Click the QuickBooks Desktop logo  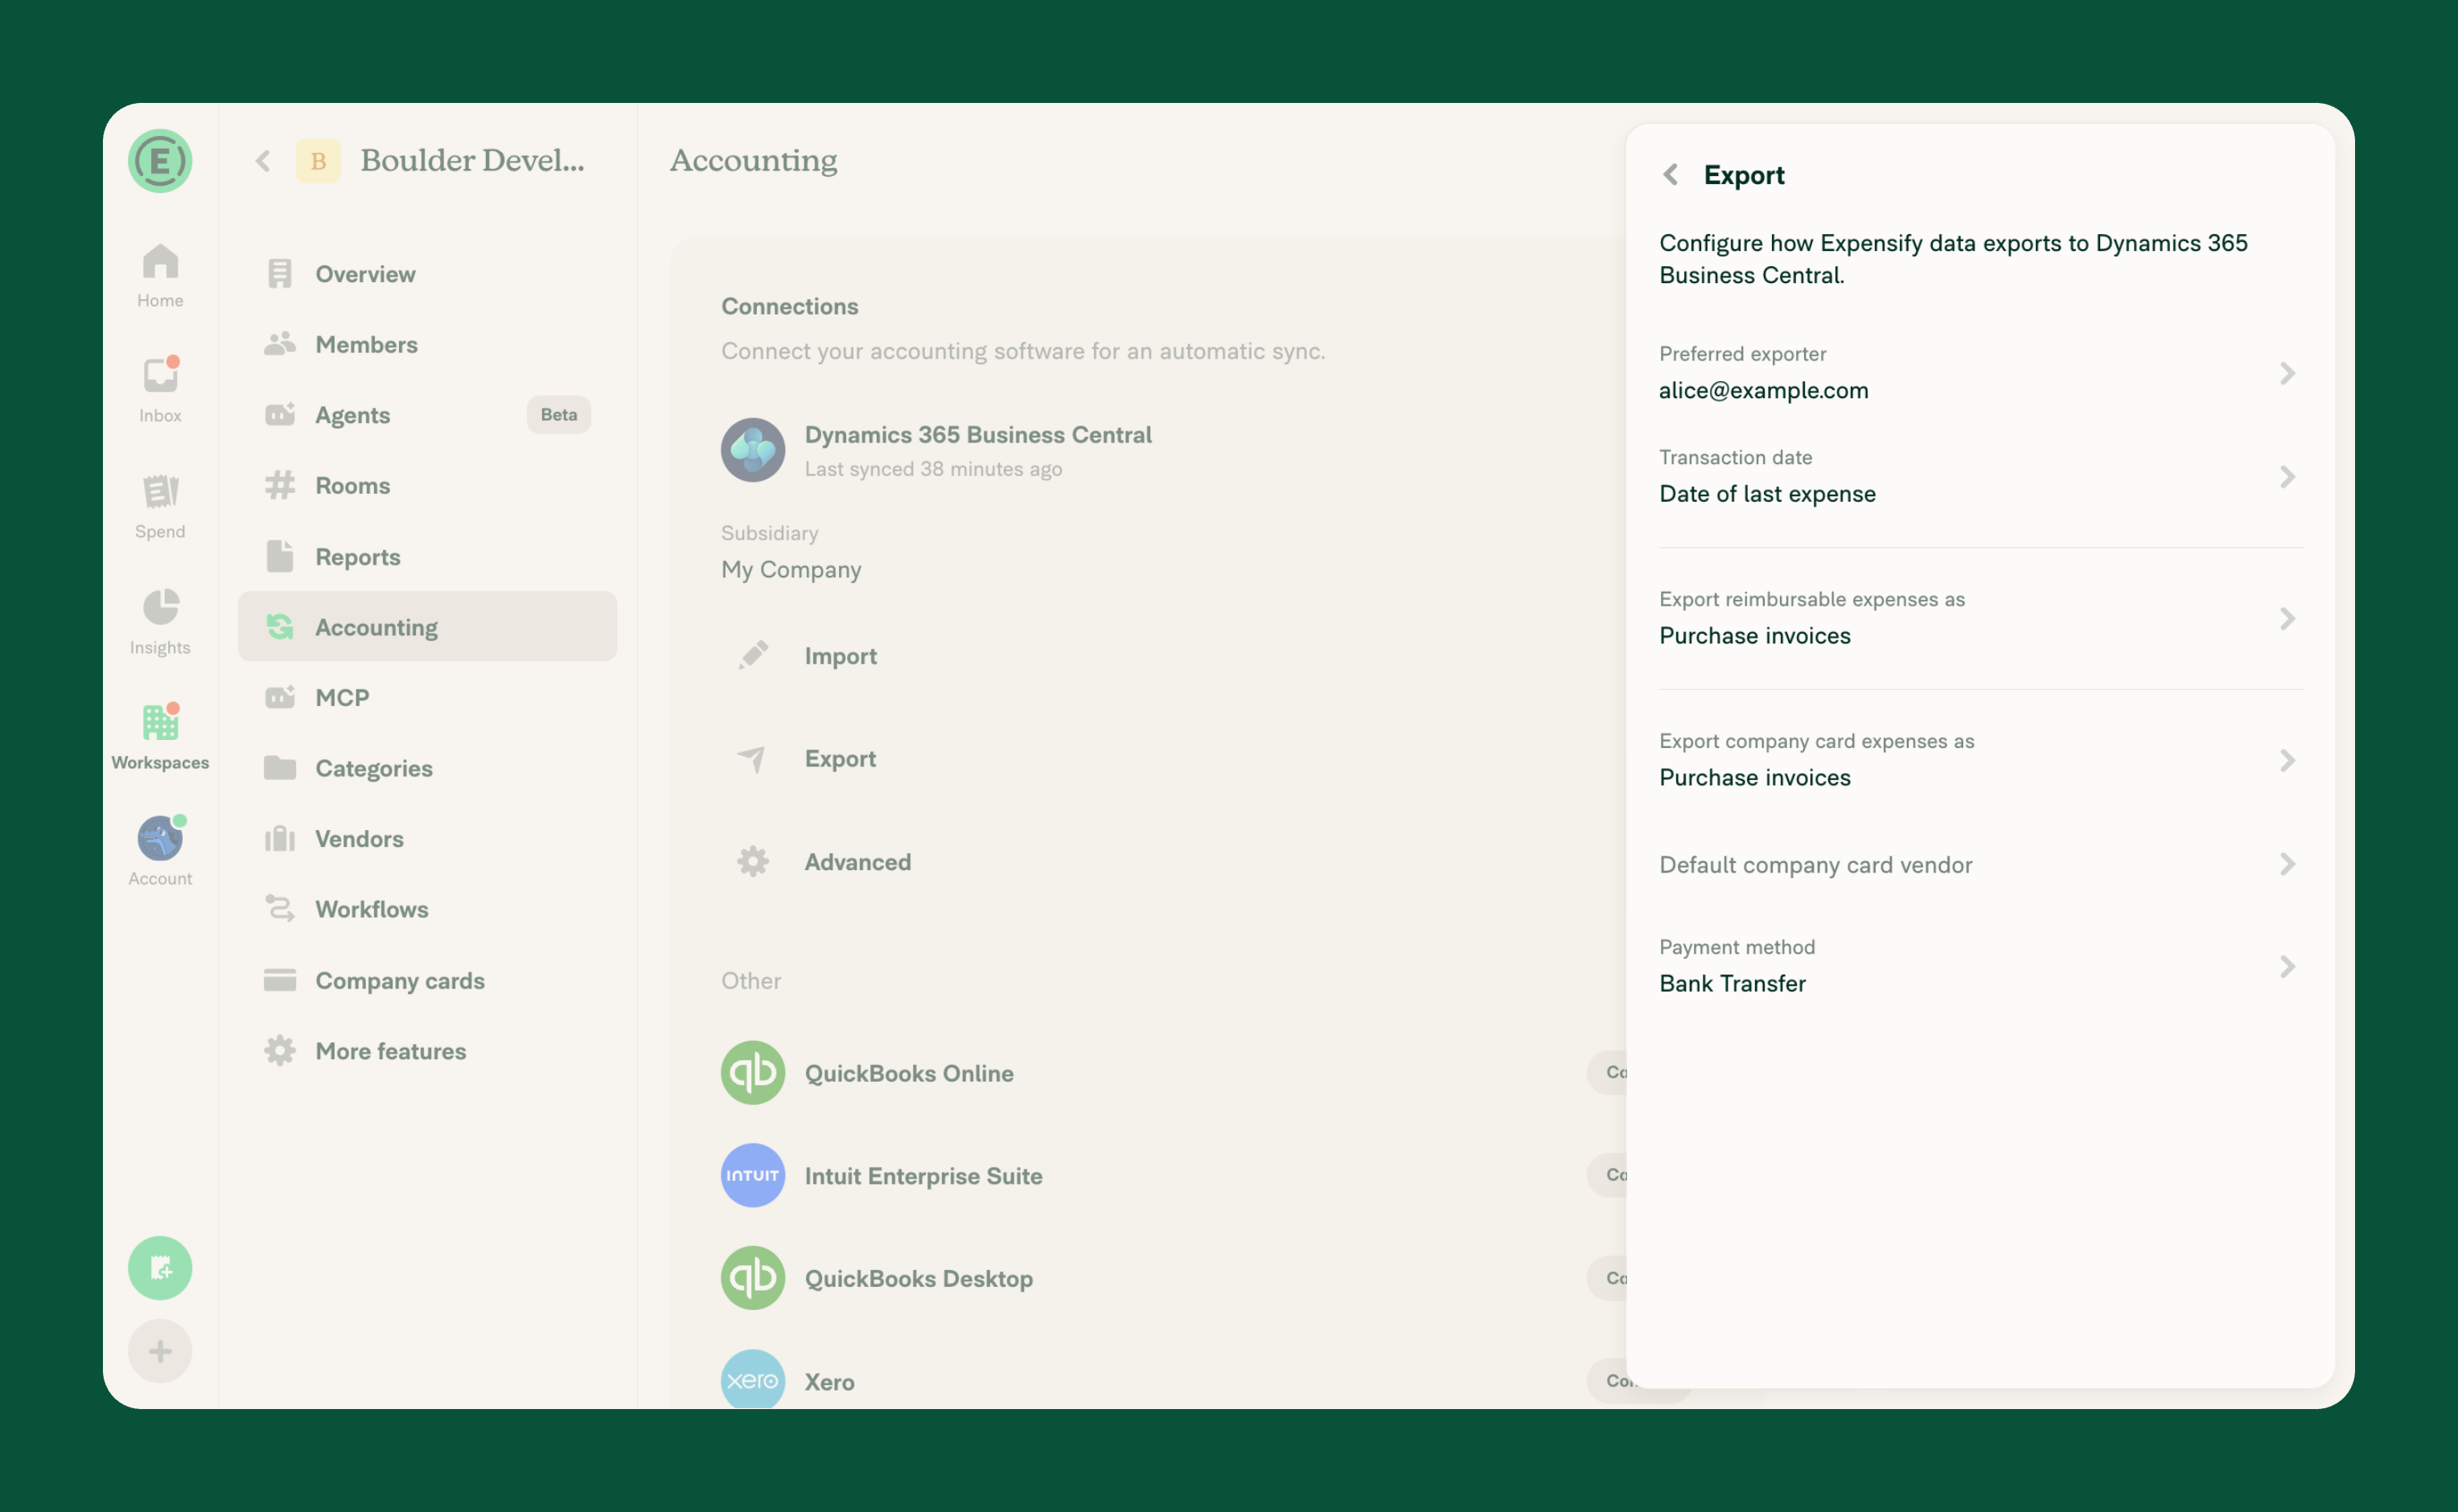[x=753, y=1278]
